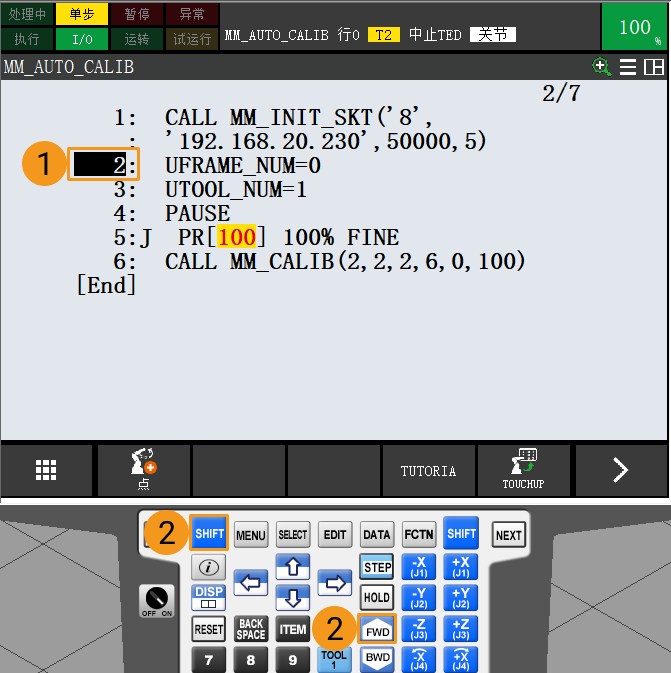Select the CALL MM_CALIB line
Viewport: 671px width, 673px height.
click(x=345, y=261)
